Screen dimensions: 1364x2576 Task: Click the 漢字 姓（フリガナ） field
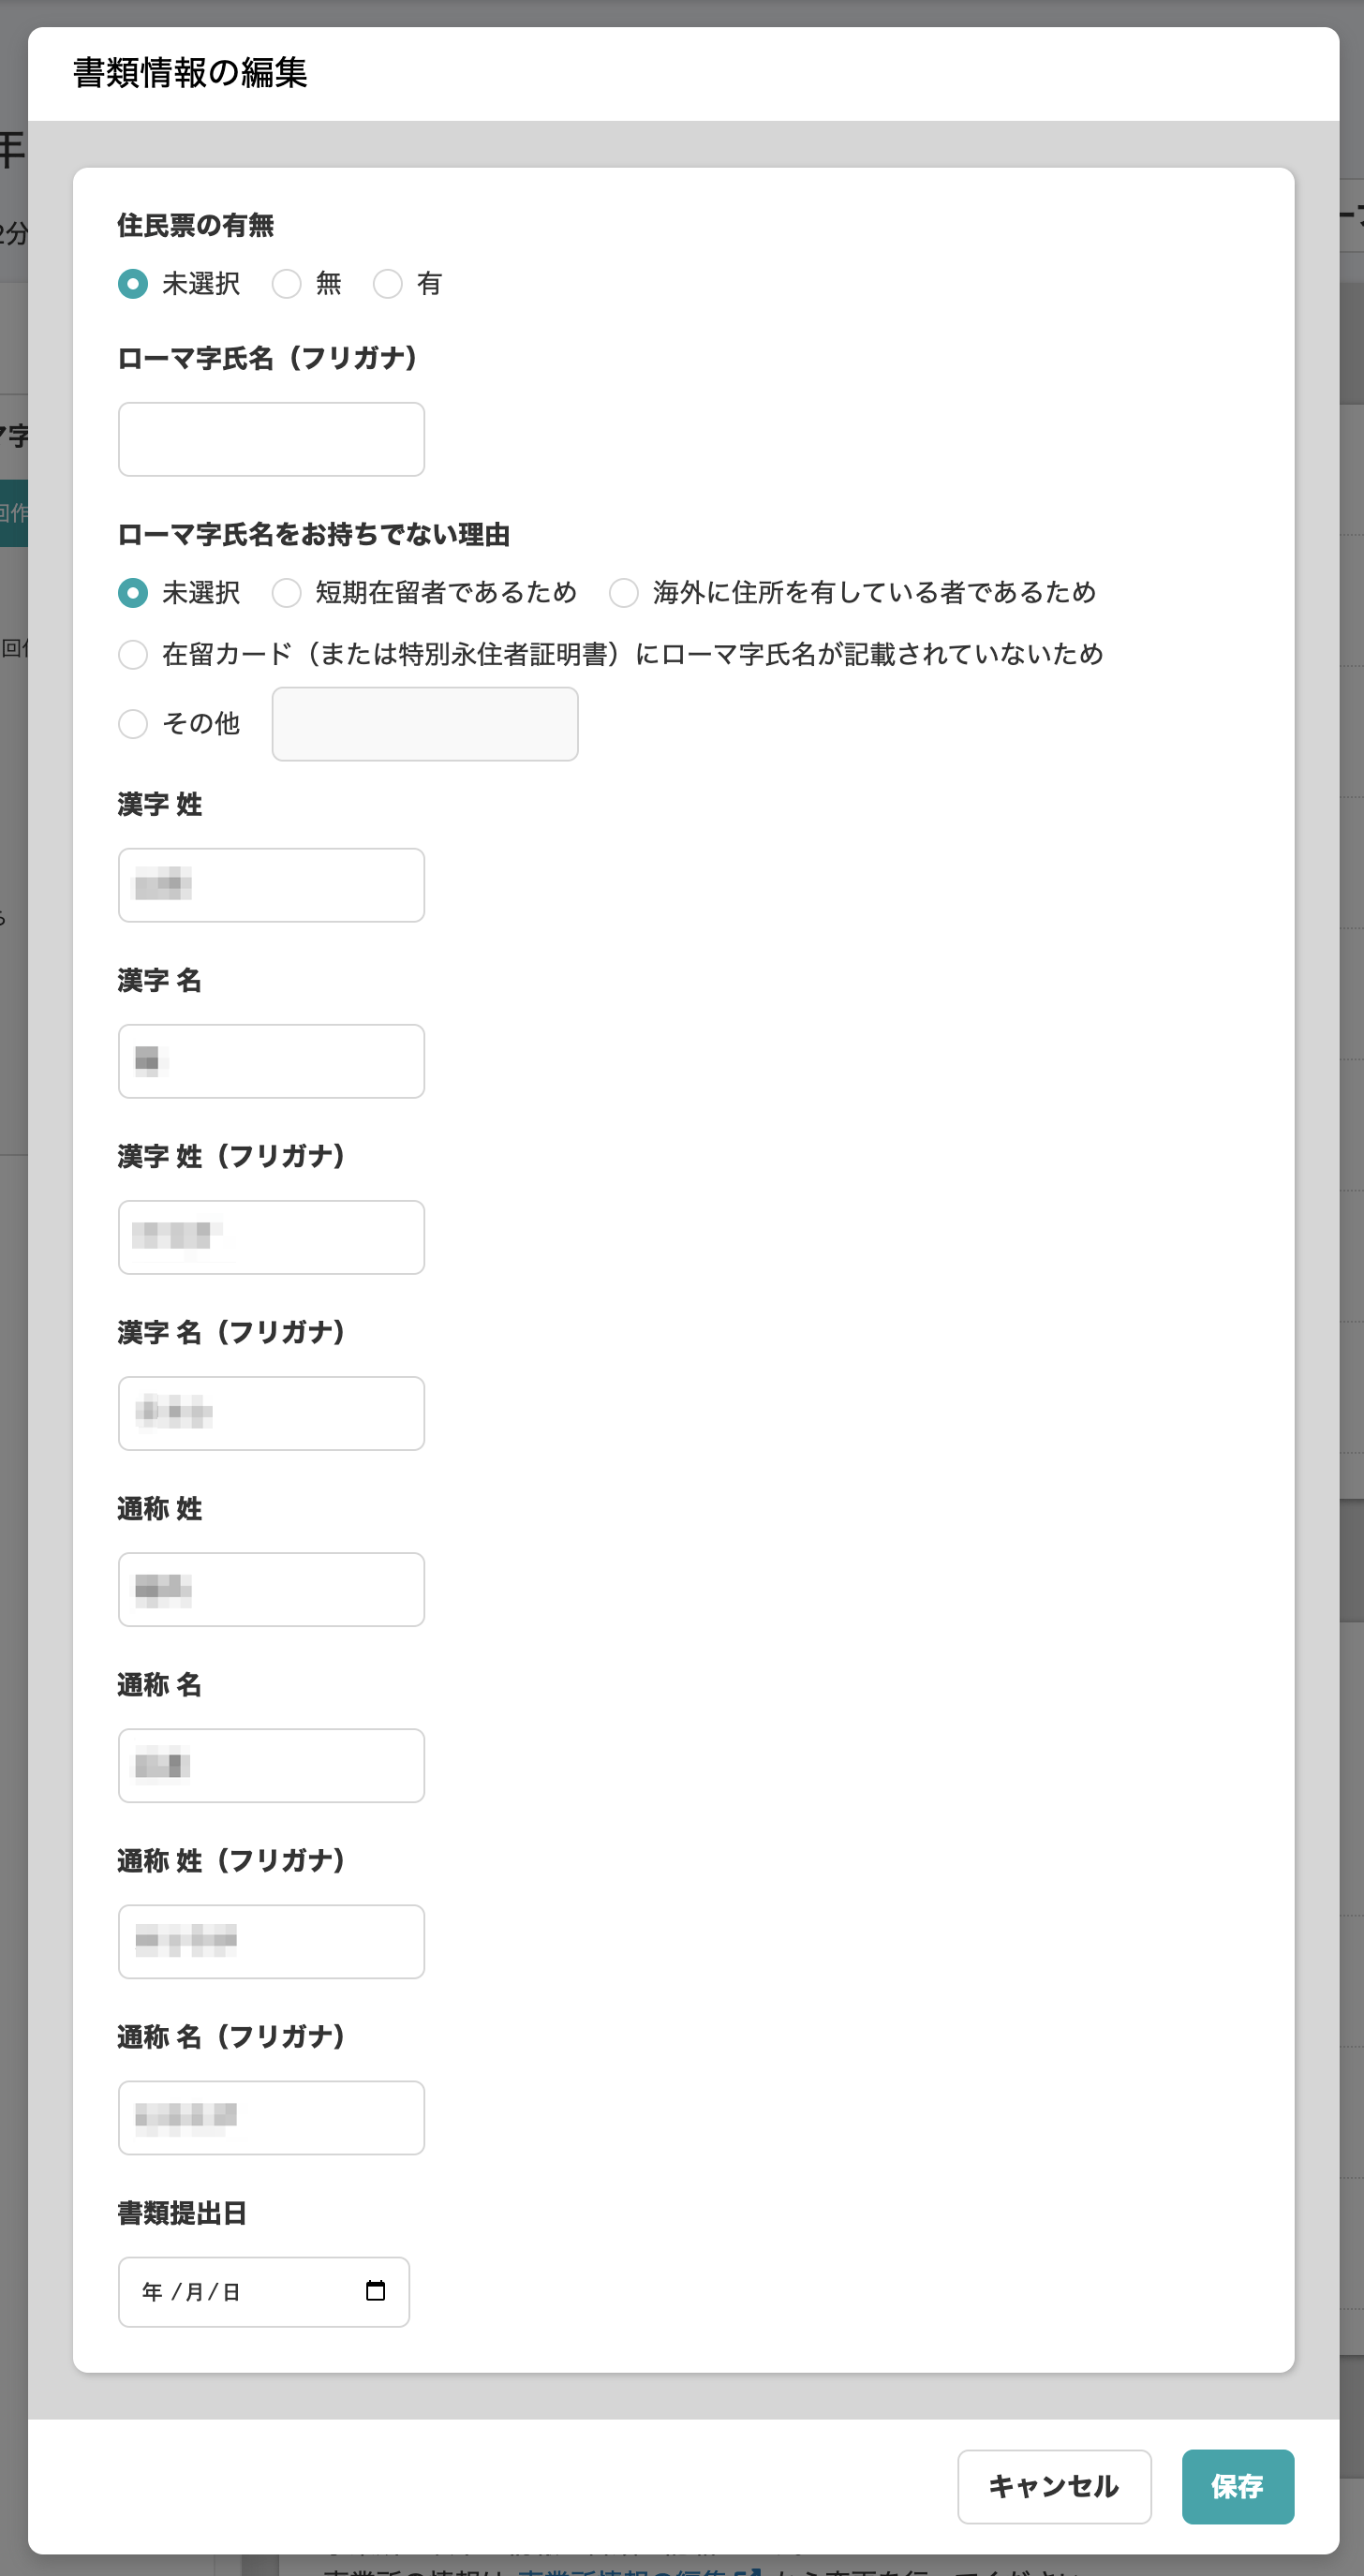pyautogui.click(x=271, y=1237)
